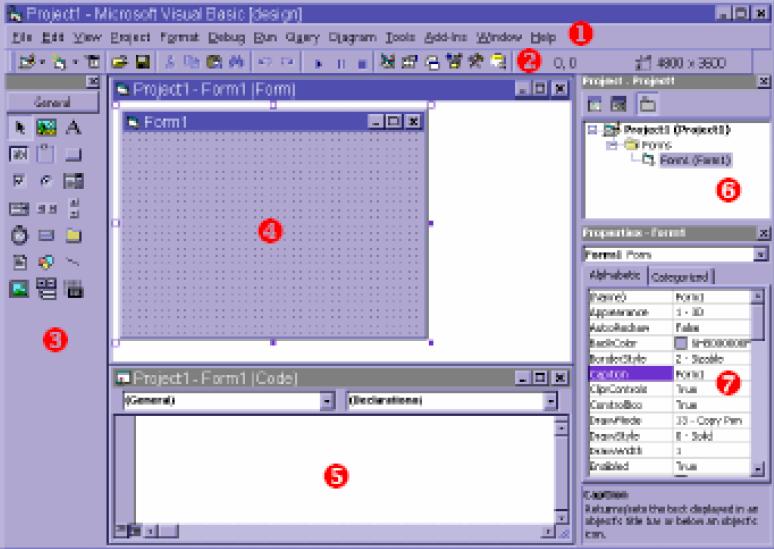
Task: Open Project Explorer from toolbar
Action: point(388,62)
